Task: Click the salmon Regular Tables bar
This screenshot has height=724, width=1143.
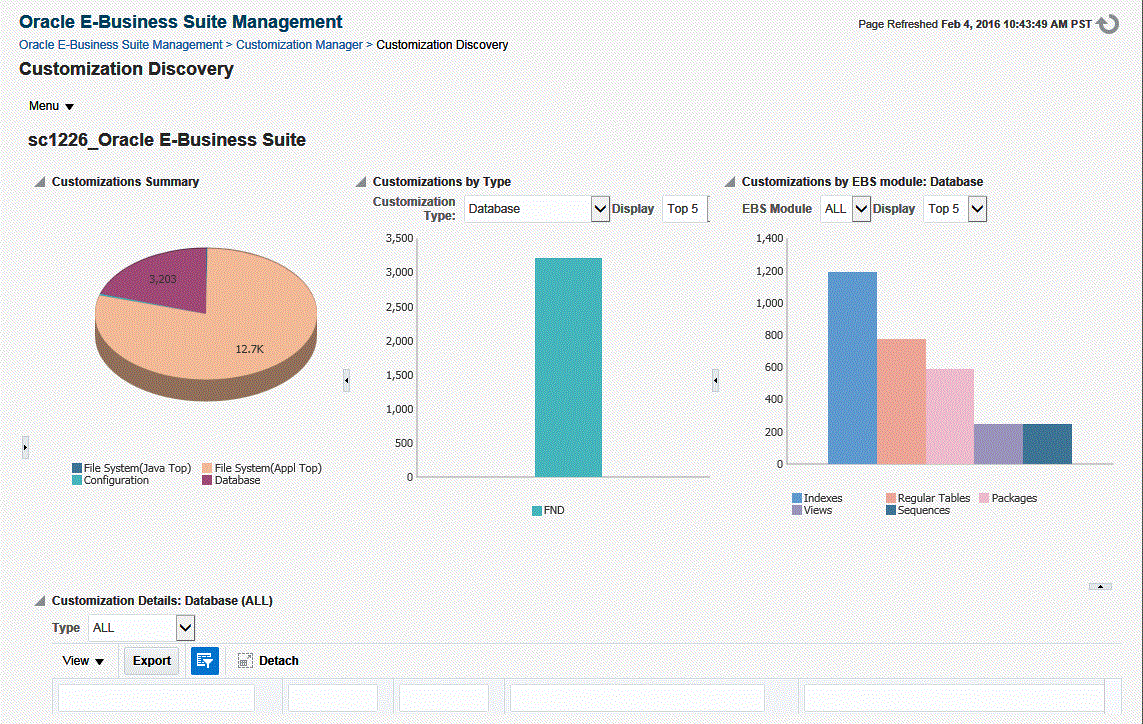Action: point(901,401)
